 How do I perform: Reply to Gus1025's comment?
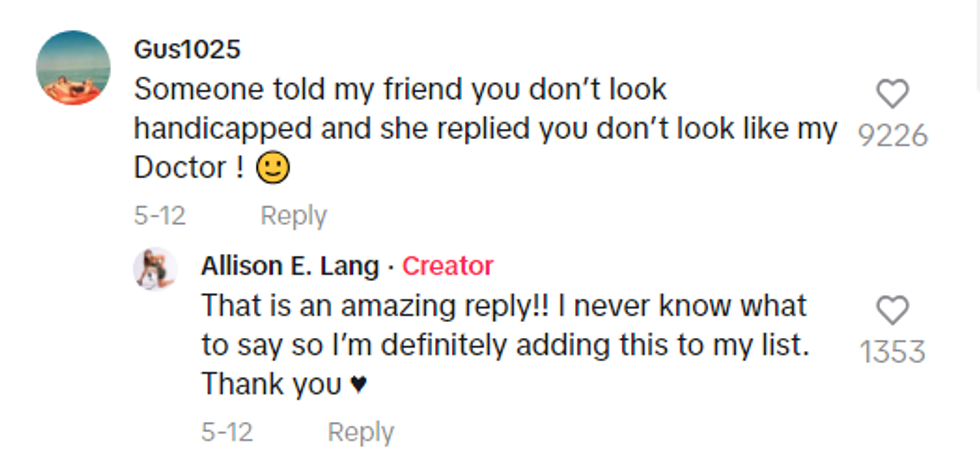coord(293,215)
